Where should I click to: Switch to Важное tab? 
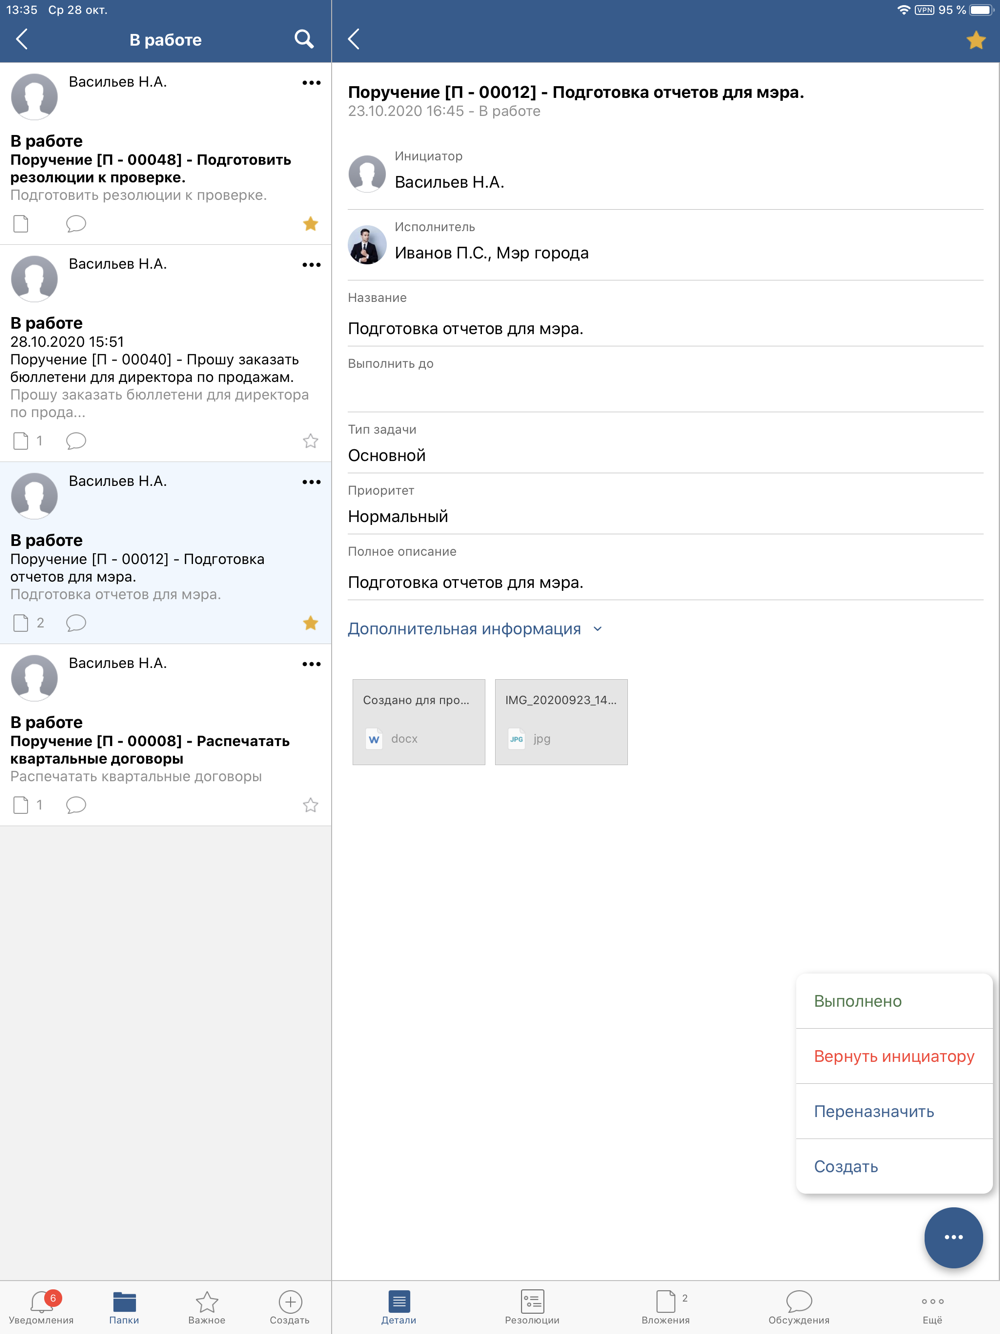tap(207, 1307)
